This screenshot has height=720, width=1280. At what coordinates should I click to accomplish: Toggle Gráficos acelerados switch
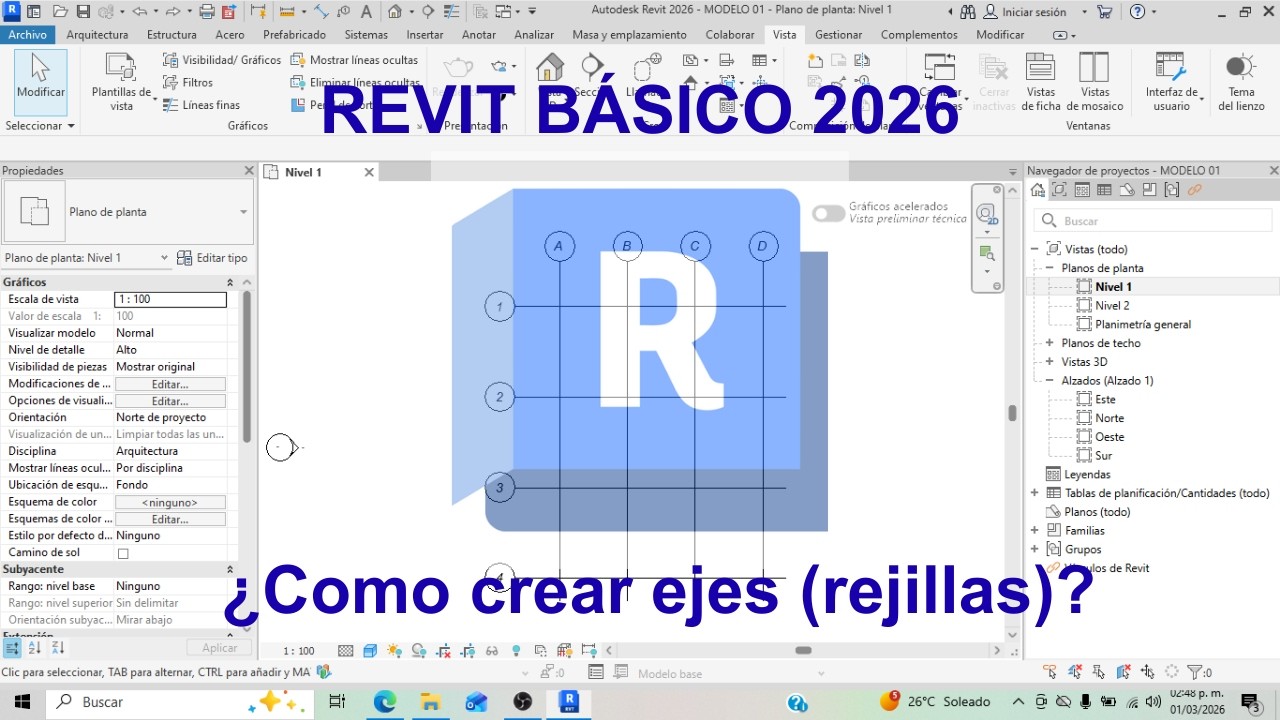[x=828, y=213]
